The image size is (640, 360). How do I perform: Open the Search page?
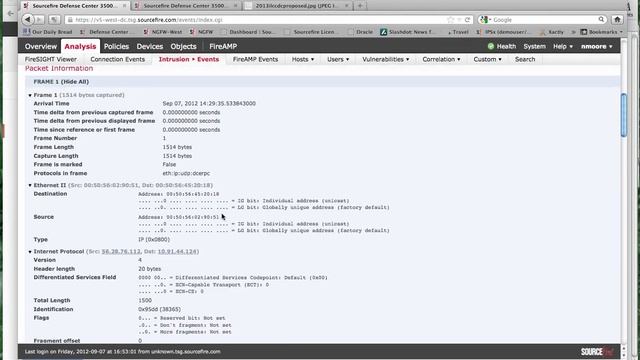[x=525, y=59]
